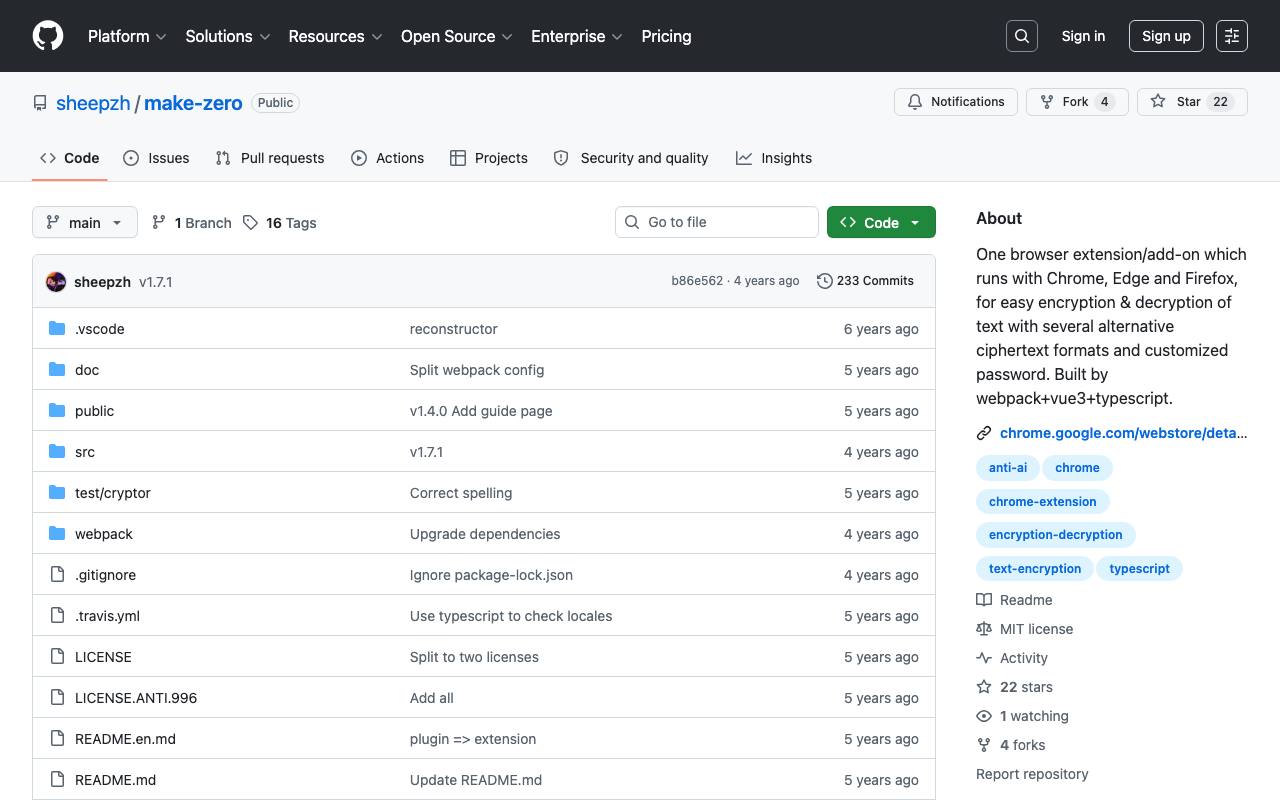Click the MIT license scale icon
This screenshot has width=1280, height=800.
click(x=984, y=629)
